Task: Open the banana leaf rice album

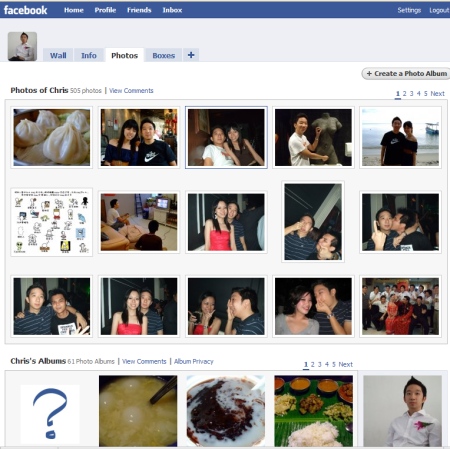Action: [x=313, y=411]
